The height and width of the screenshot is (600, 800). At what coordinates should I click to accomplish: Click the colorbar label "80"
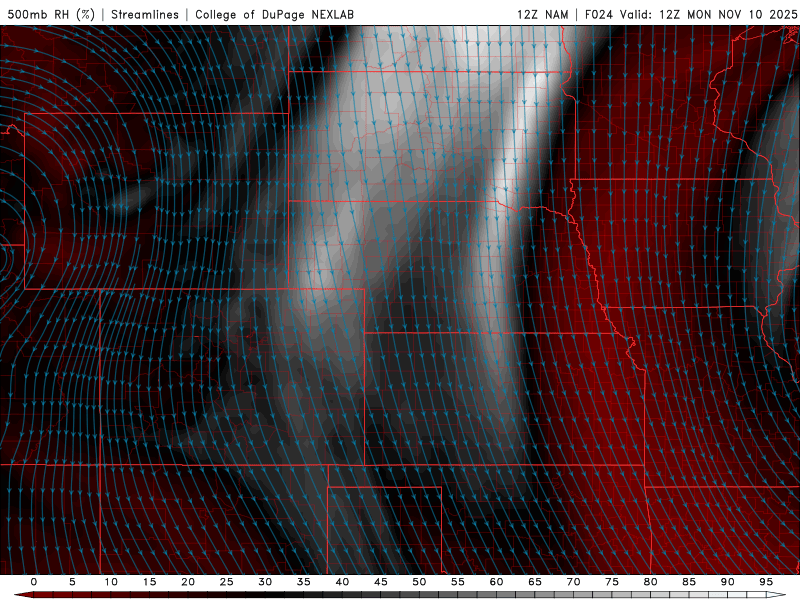pos(650,582)
